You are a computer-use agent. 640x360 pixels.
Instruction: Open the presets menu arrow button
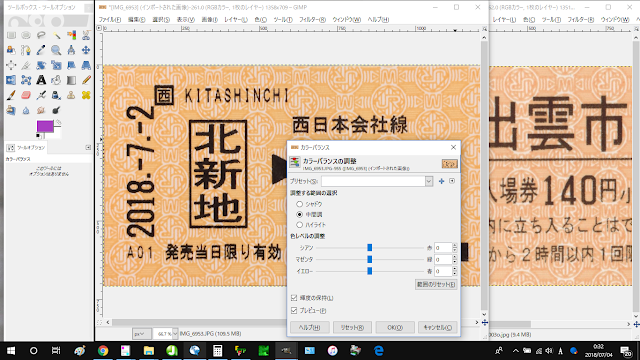(452, 181)
